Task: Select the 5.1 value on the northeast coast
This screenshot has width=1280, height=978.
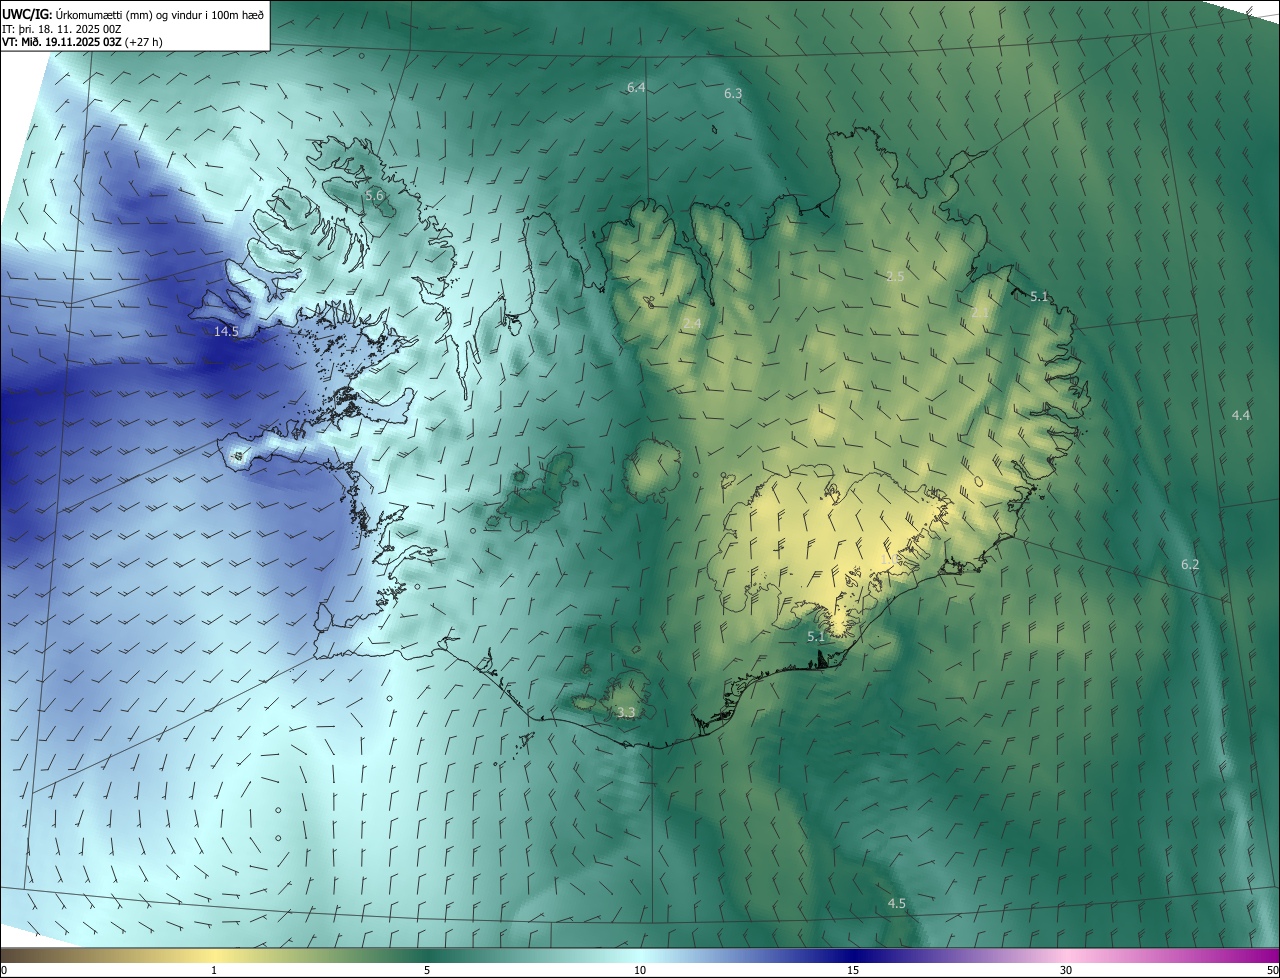Action: coord(1039,296)
